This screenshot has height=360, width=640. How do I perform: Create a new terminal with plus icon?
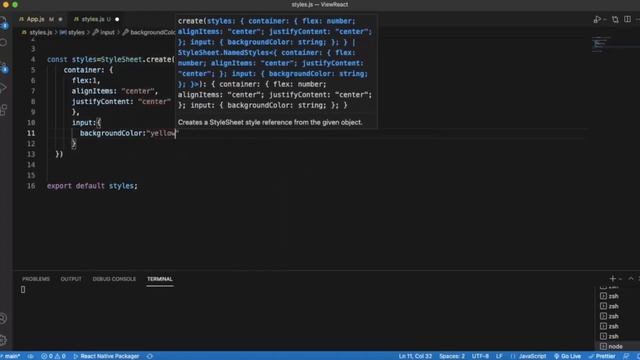[612, 279]
